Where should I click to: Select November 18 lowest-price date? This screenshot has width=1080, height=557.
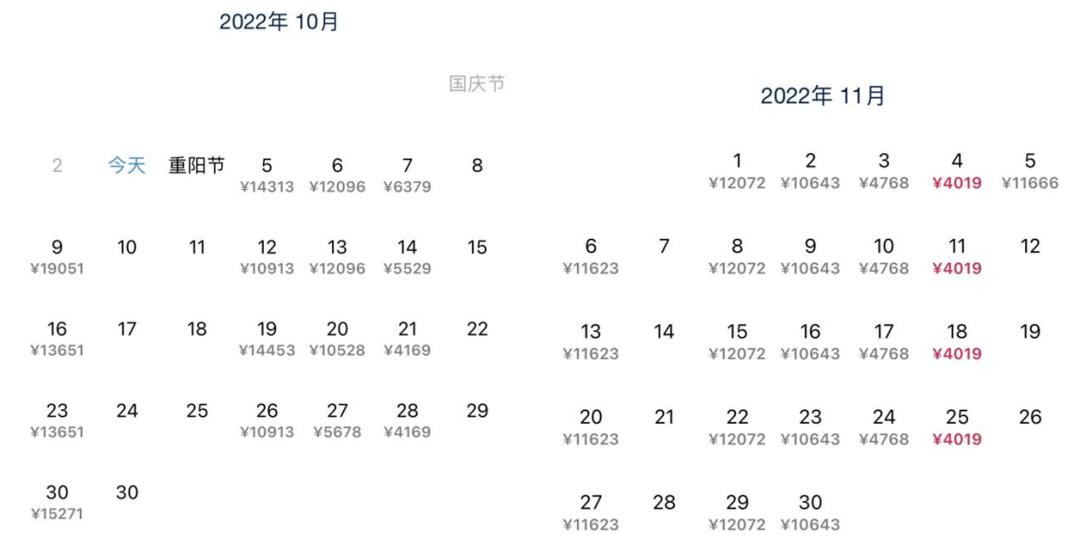[957, 341]
